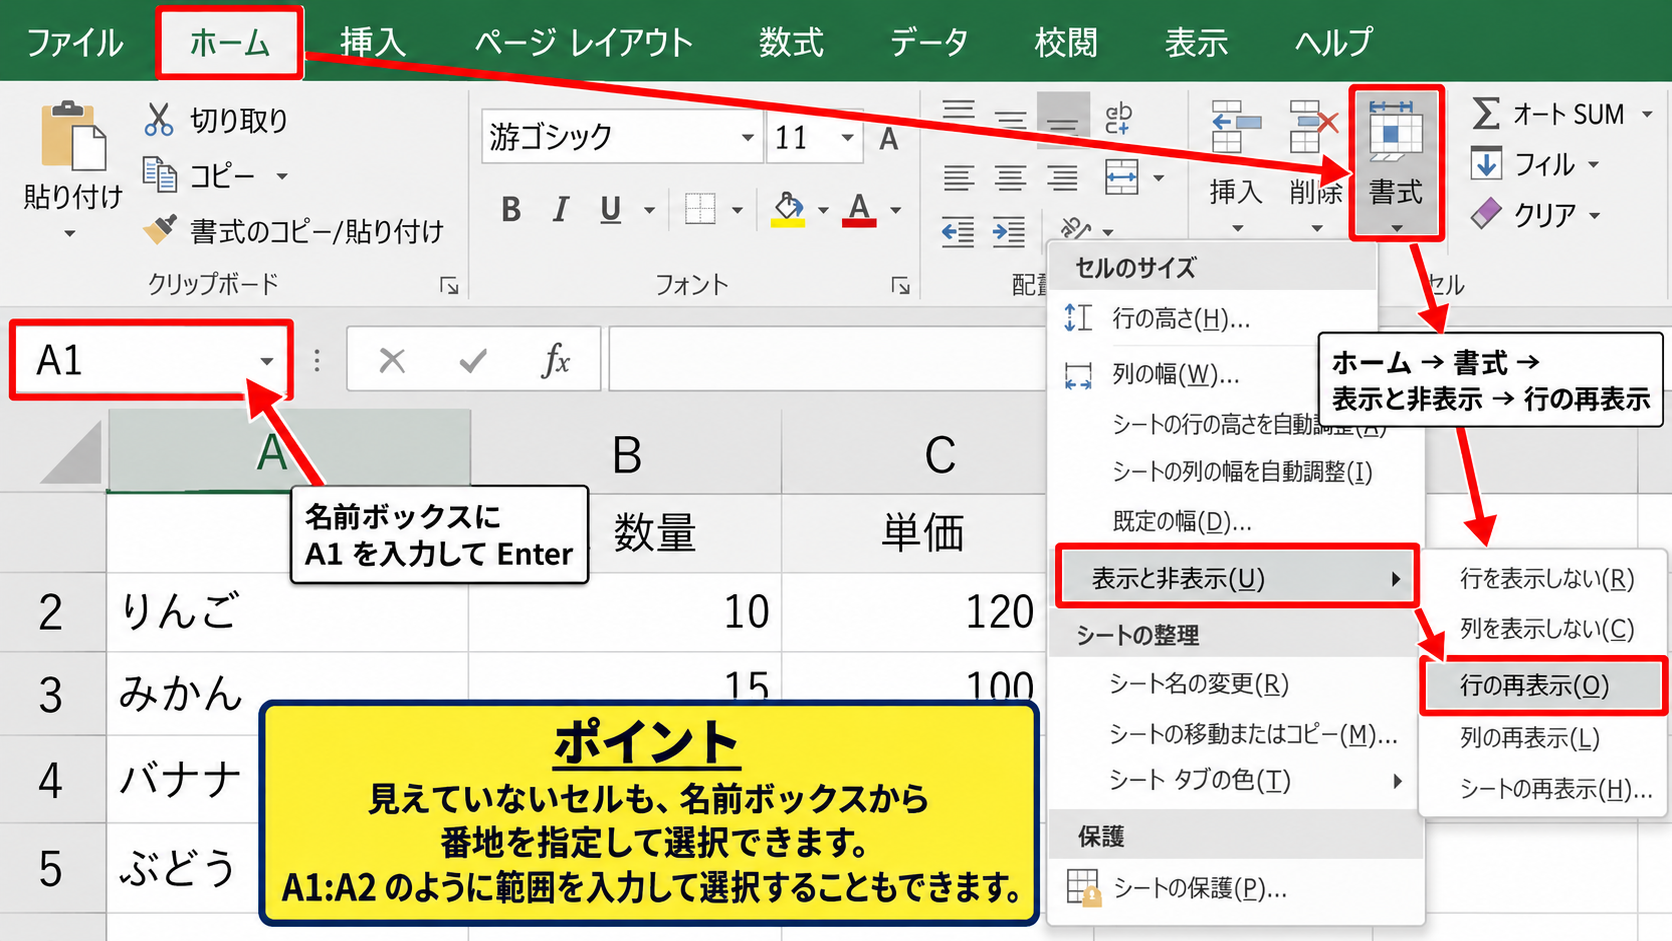The image size is (1672, 941).
Task: Open the Format (書式) menu button
Action: [1396, 163]
